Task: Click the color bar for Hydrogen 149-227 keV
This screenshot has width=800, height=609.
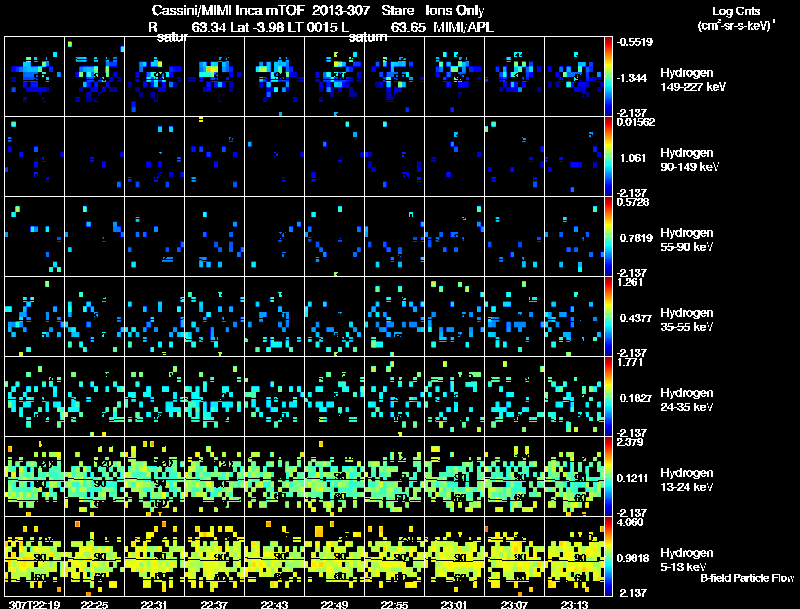Action: (610, 76)
